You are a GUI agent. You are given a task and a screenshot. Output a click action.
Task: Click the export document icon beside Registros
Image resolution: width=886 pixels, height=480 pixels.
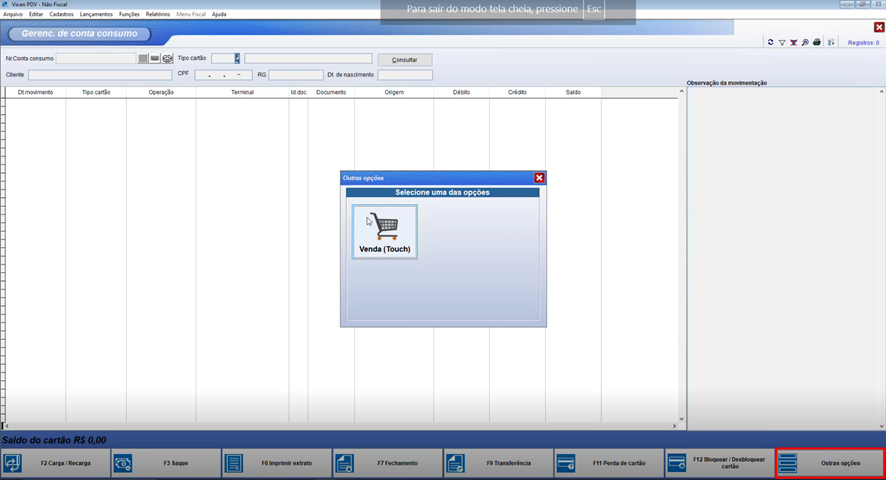(x=831, y=42)
